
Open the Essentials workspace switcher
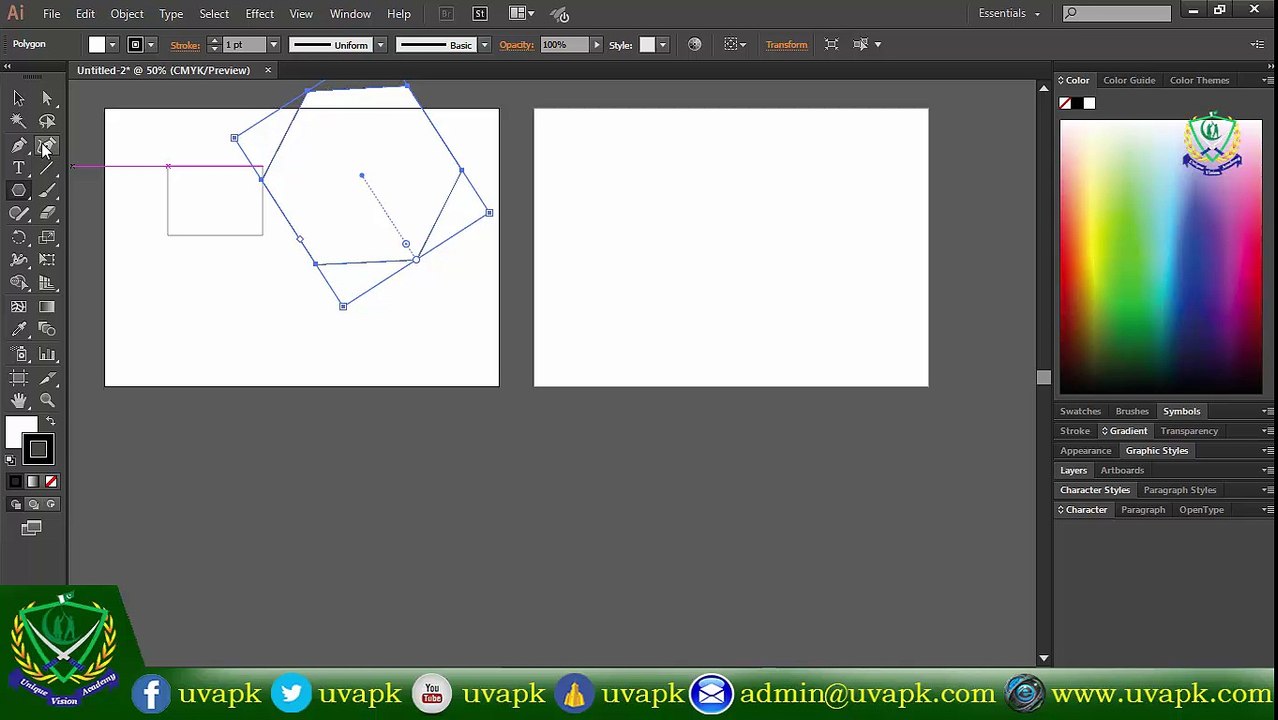[x=1009, y=13]
